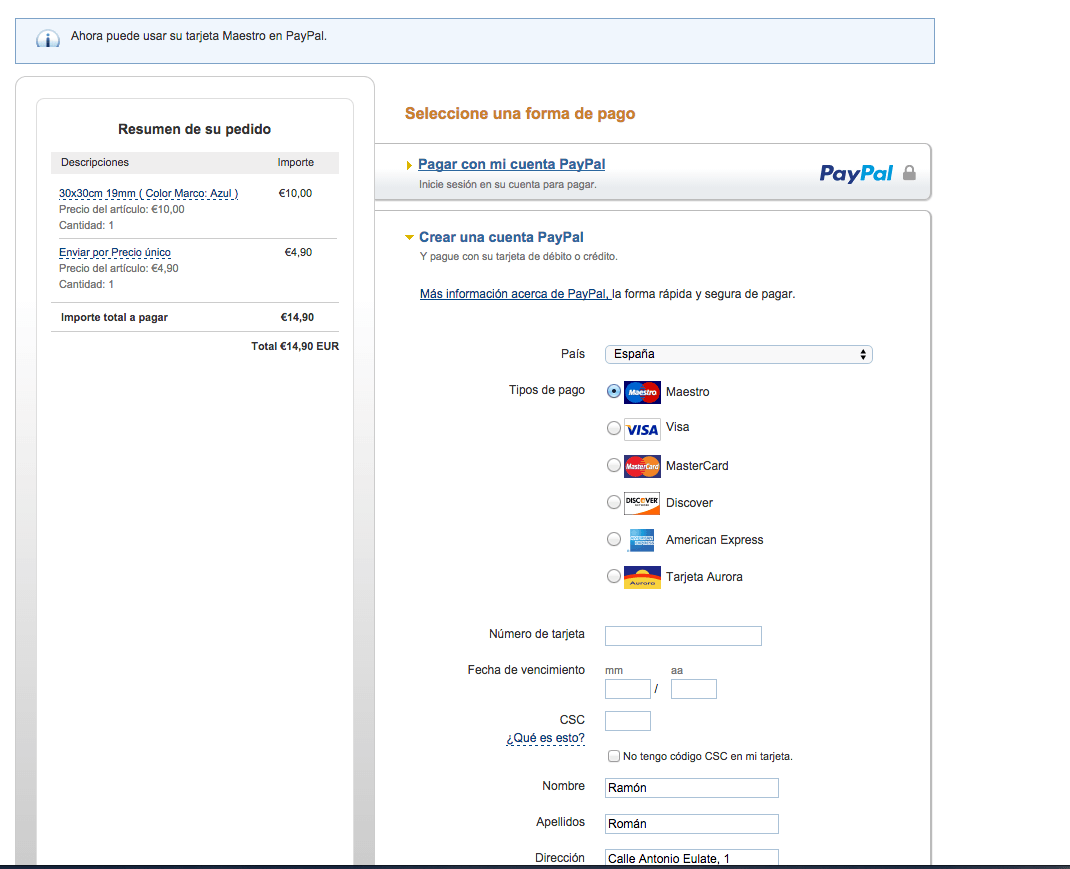The image size is (1070, 869).
Task: Click the 'Crear una cuenta PayPal' heading
Action: (x=501, y=237)
